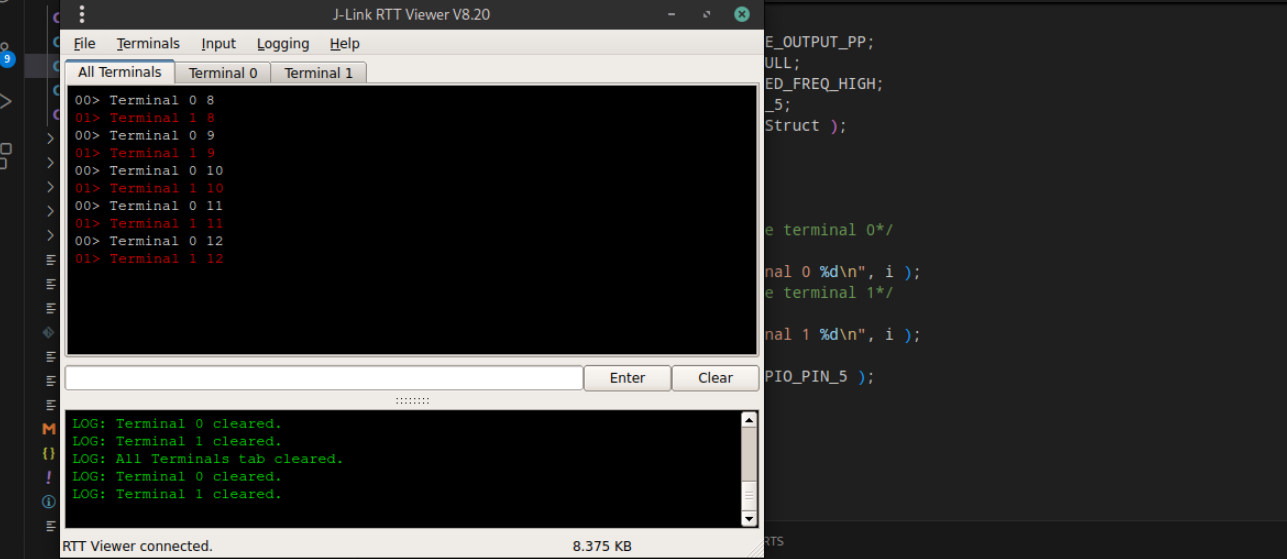Expand the first collapsed folder chevron in explorer
The width and height of the screenshot is (1287, 559).
click(50, 139)
